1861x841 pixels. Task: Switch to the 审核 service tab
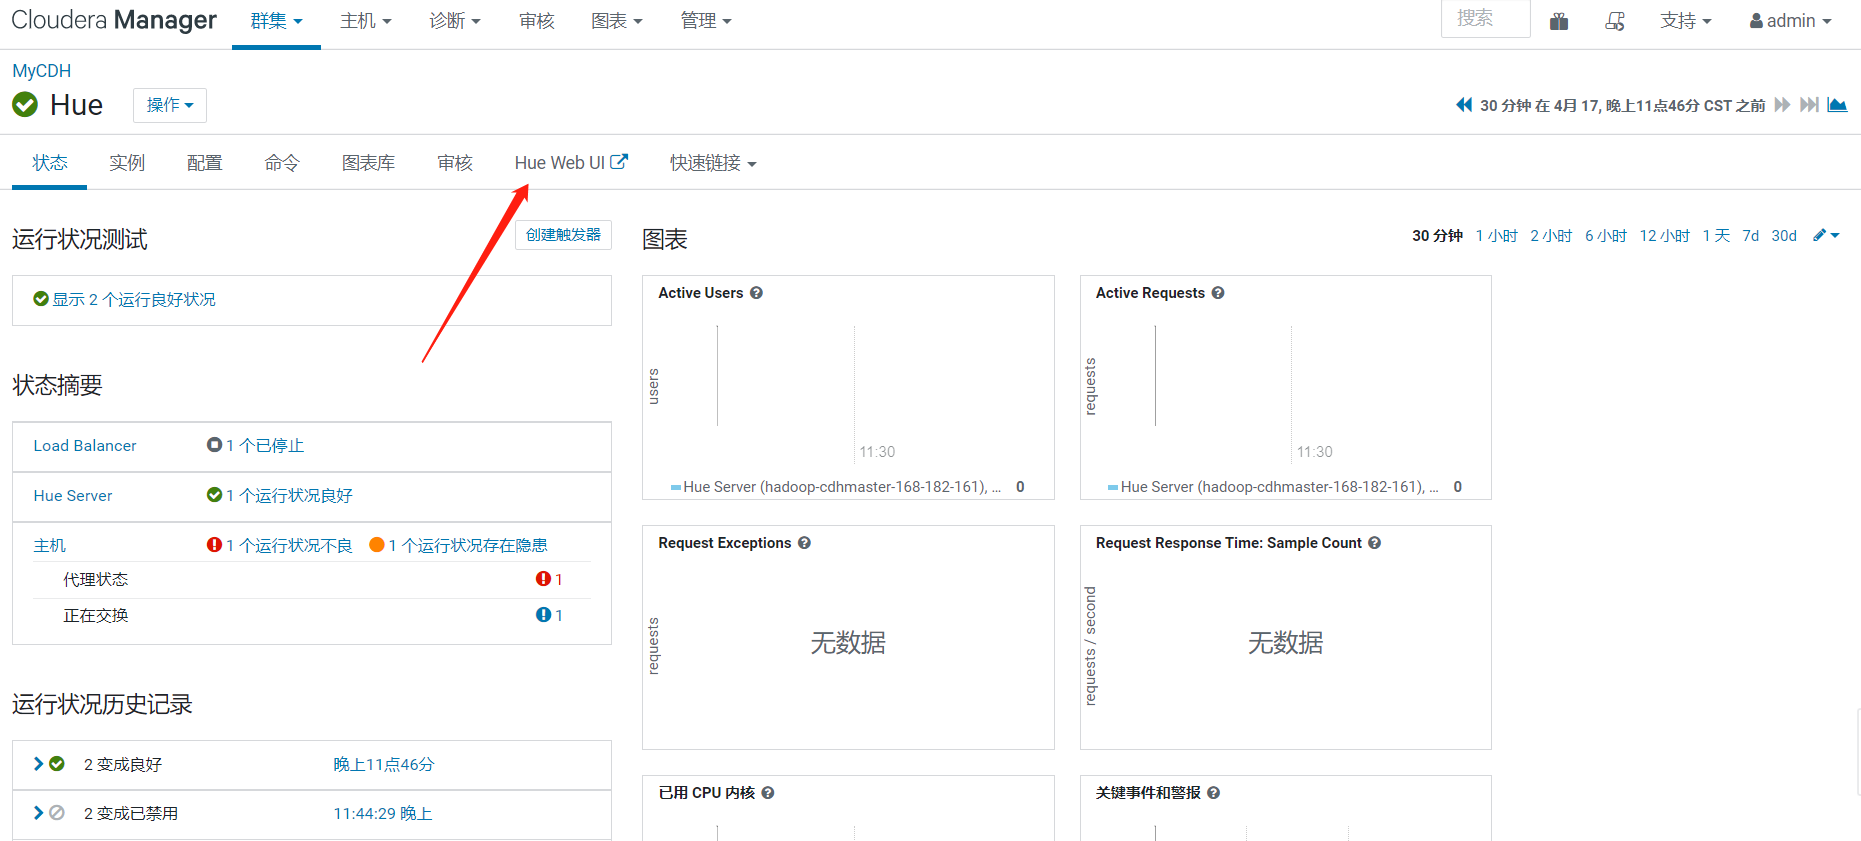(x=455, y=163)
